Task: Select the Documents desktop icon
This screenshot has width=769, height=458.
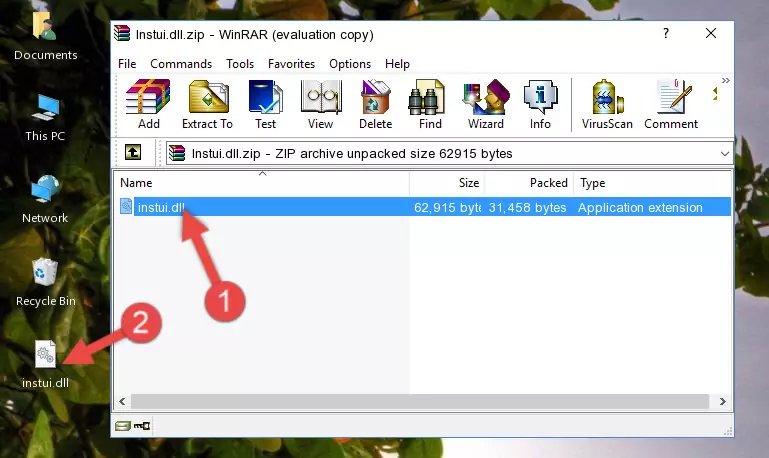Action: coord(45,37)
